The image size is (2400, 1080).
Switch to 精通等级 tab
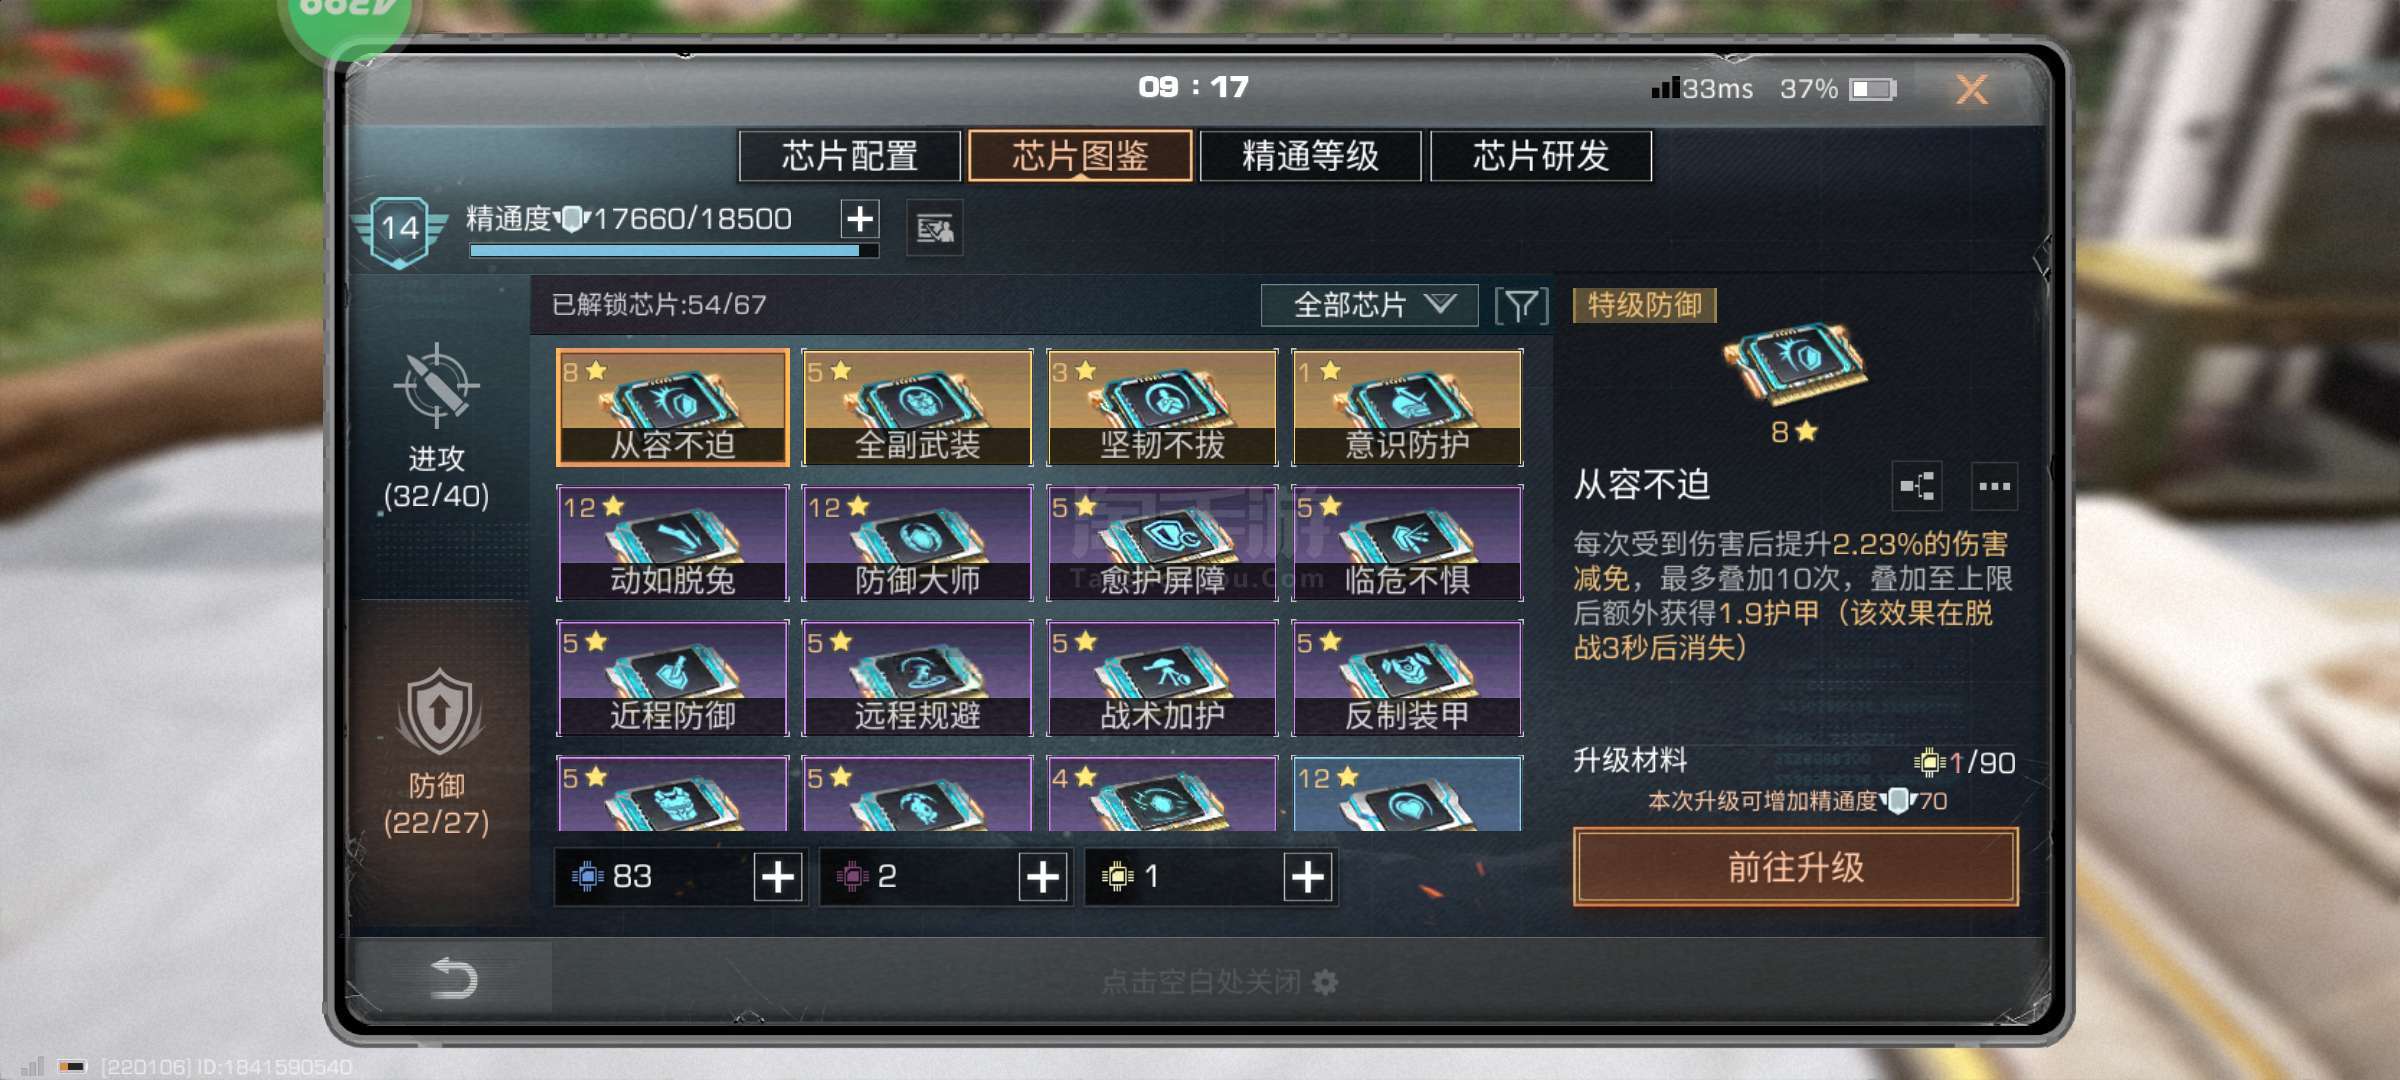(1310, 156)
